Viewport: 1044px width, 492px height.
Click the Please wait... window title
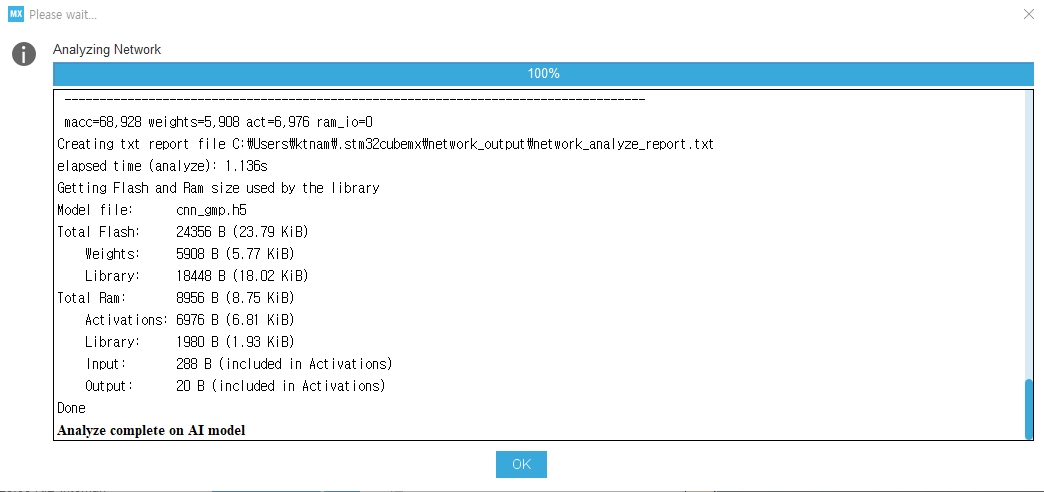point(63,15)
